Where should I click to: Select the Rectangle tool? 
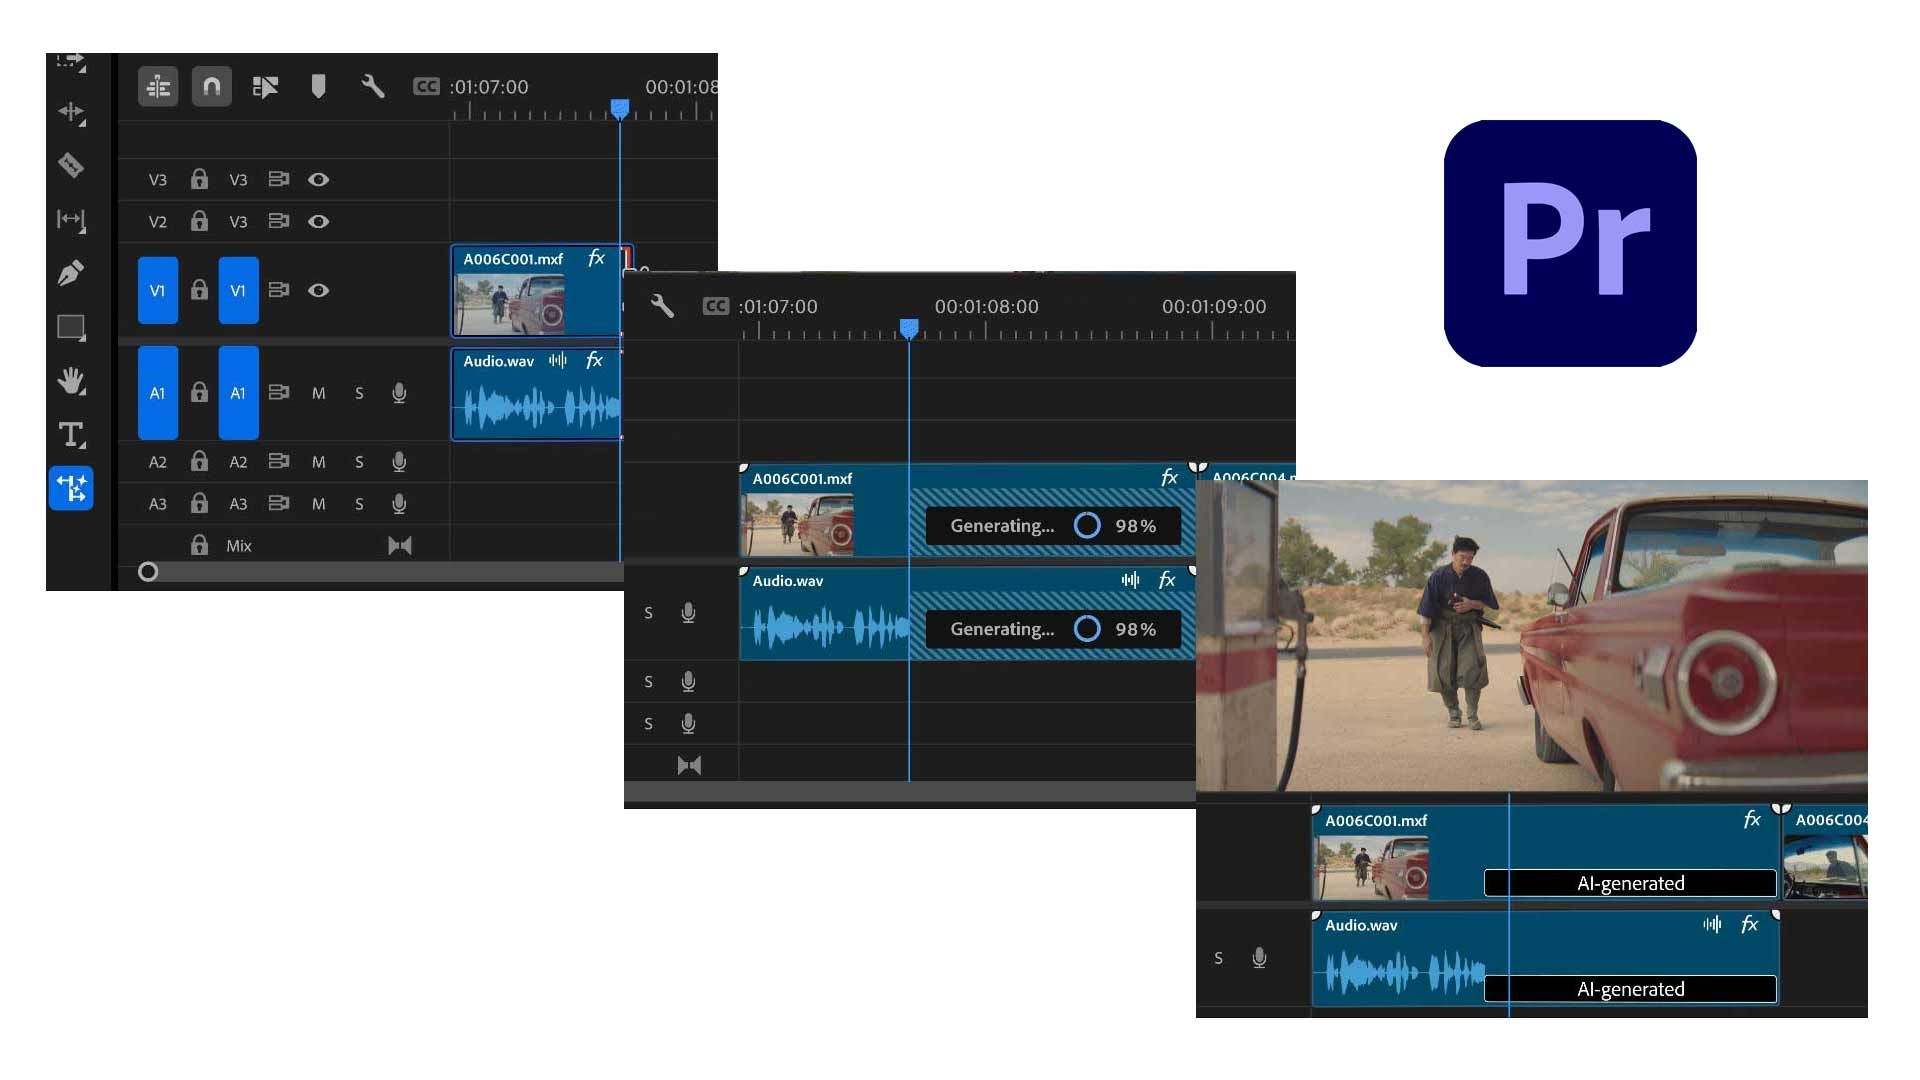tap(72, 328)
